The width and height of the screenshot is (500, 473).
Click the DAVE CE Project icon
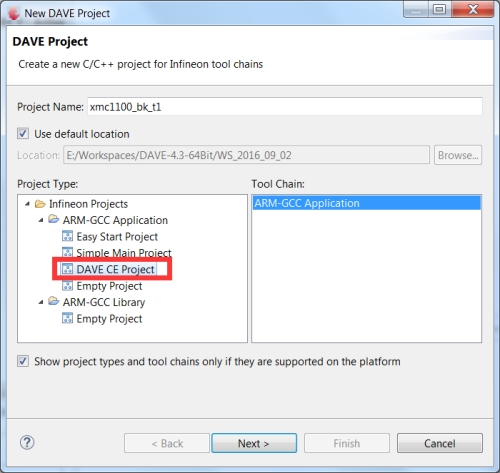click(x=67, y=269)
